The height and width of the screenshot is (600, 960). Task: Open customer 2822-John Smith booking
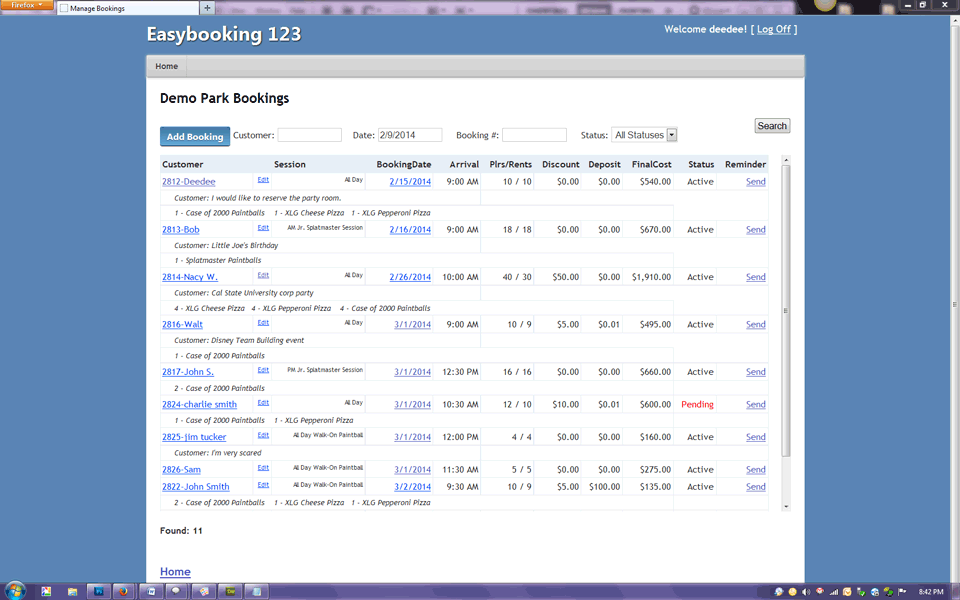196,487
